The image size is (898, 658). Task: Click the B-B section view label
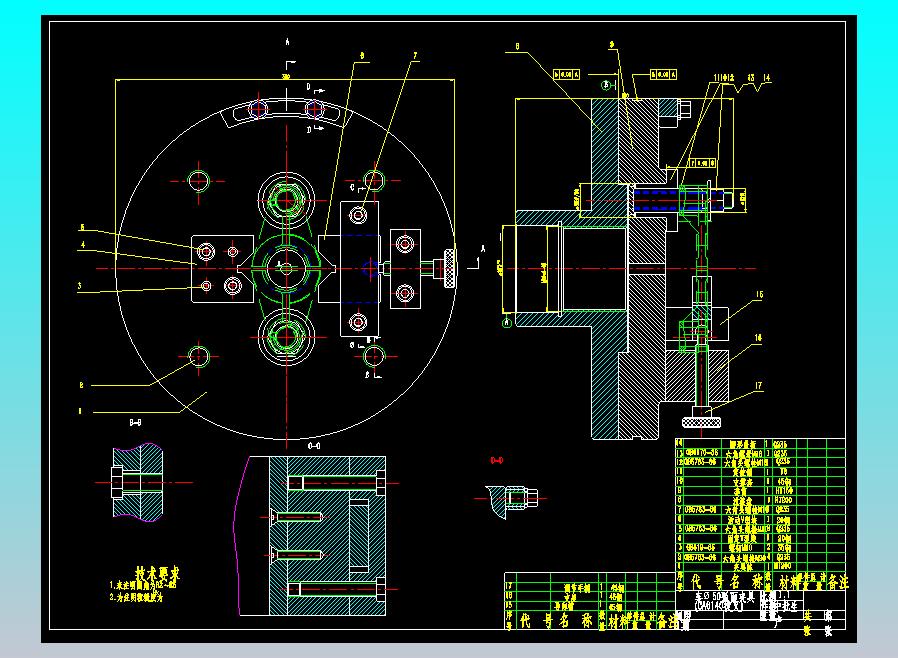click(135, 423)
